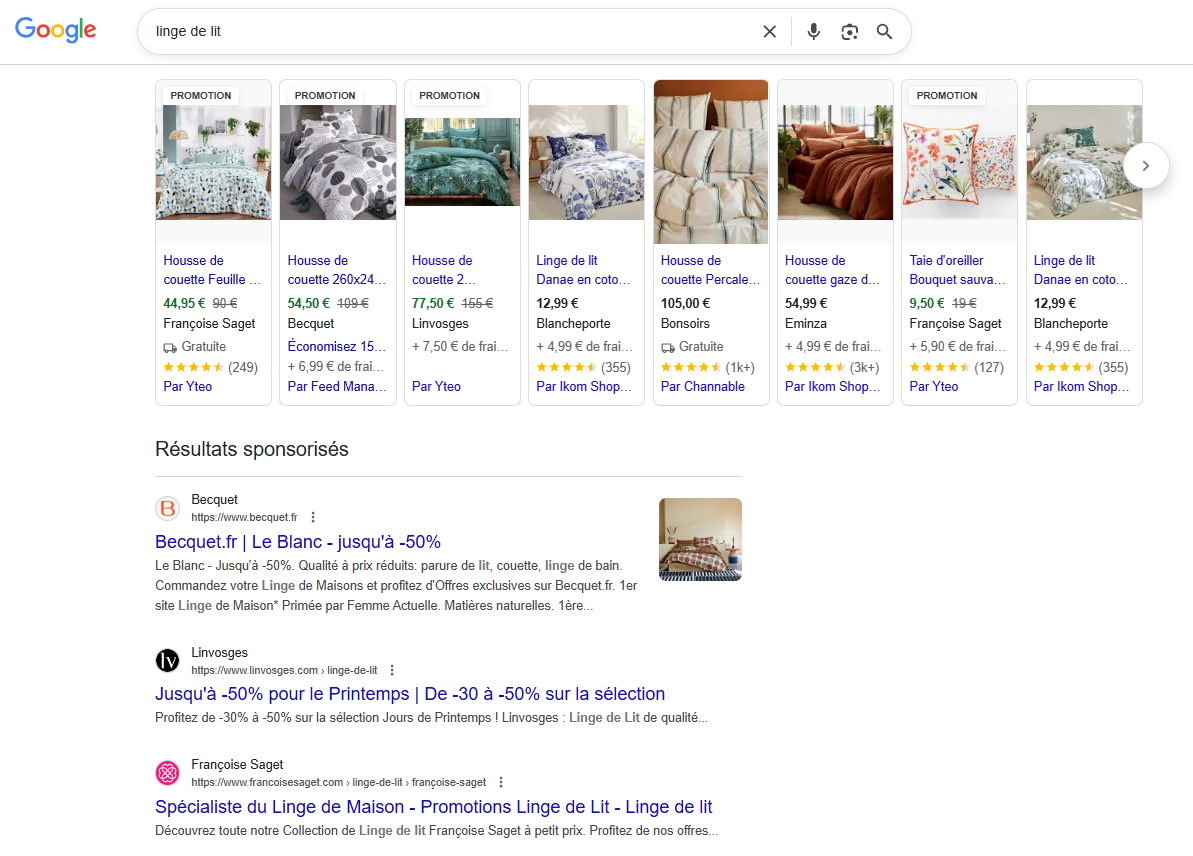The image size is (1193, 856).
Task: Click 'Par Feed Mana…' provider link
Action: [x=336, y=387]
